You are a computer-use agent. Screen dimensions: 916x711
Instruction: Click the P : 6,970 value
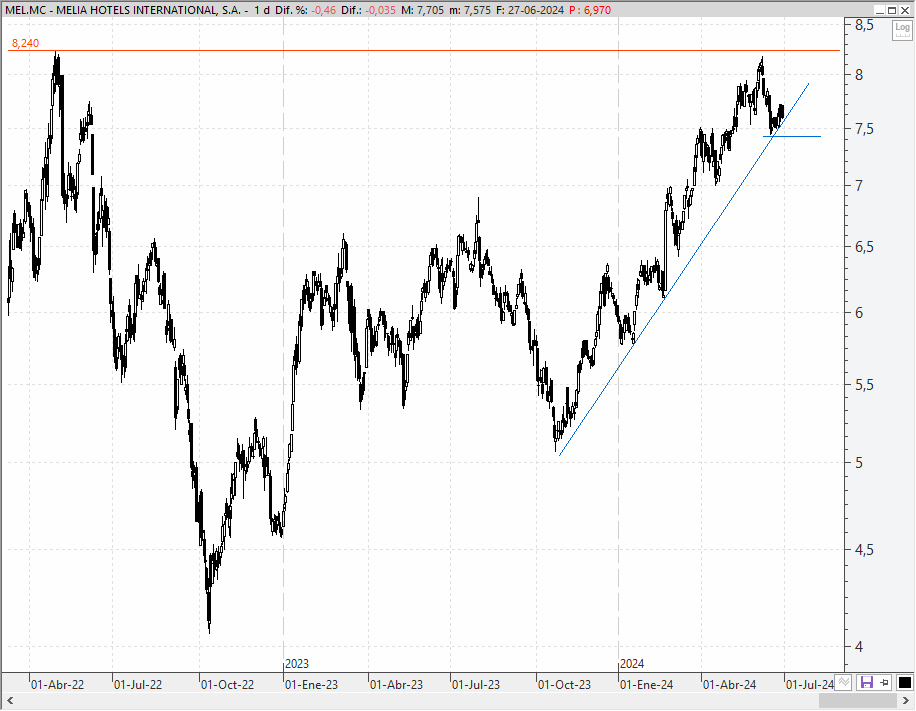click(x=590, y=10)
